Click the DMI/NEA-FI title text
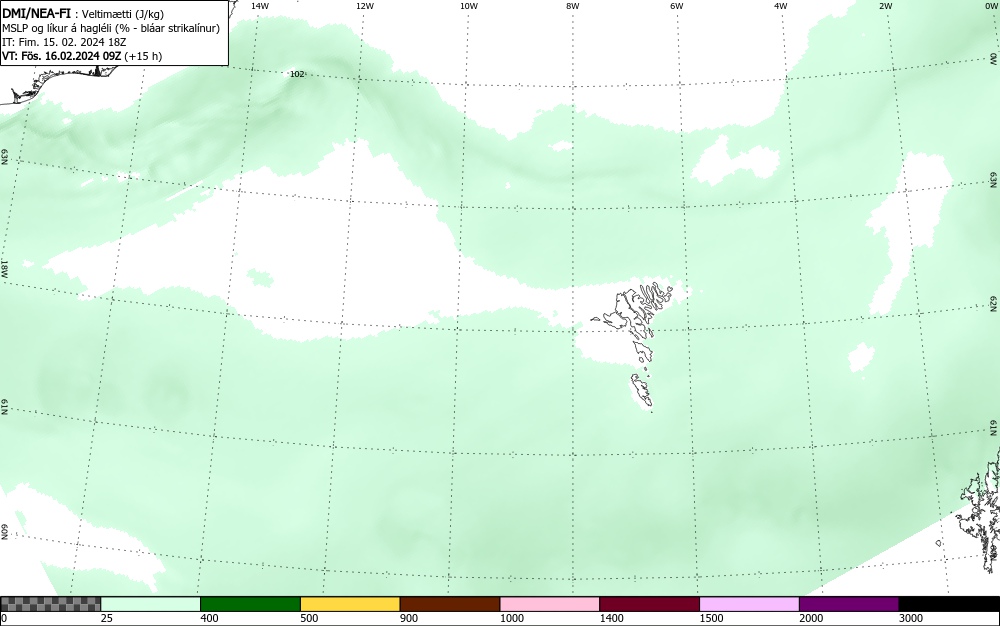 point(36,13)
